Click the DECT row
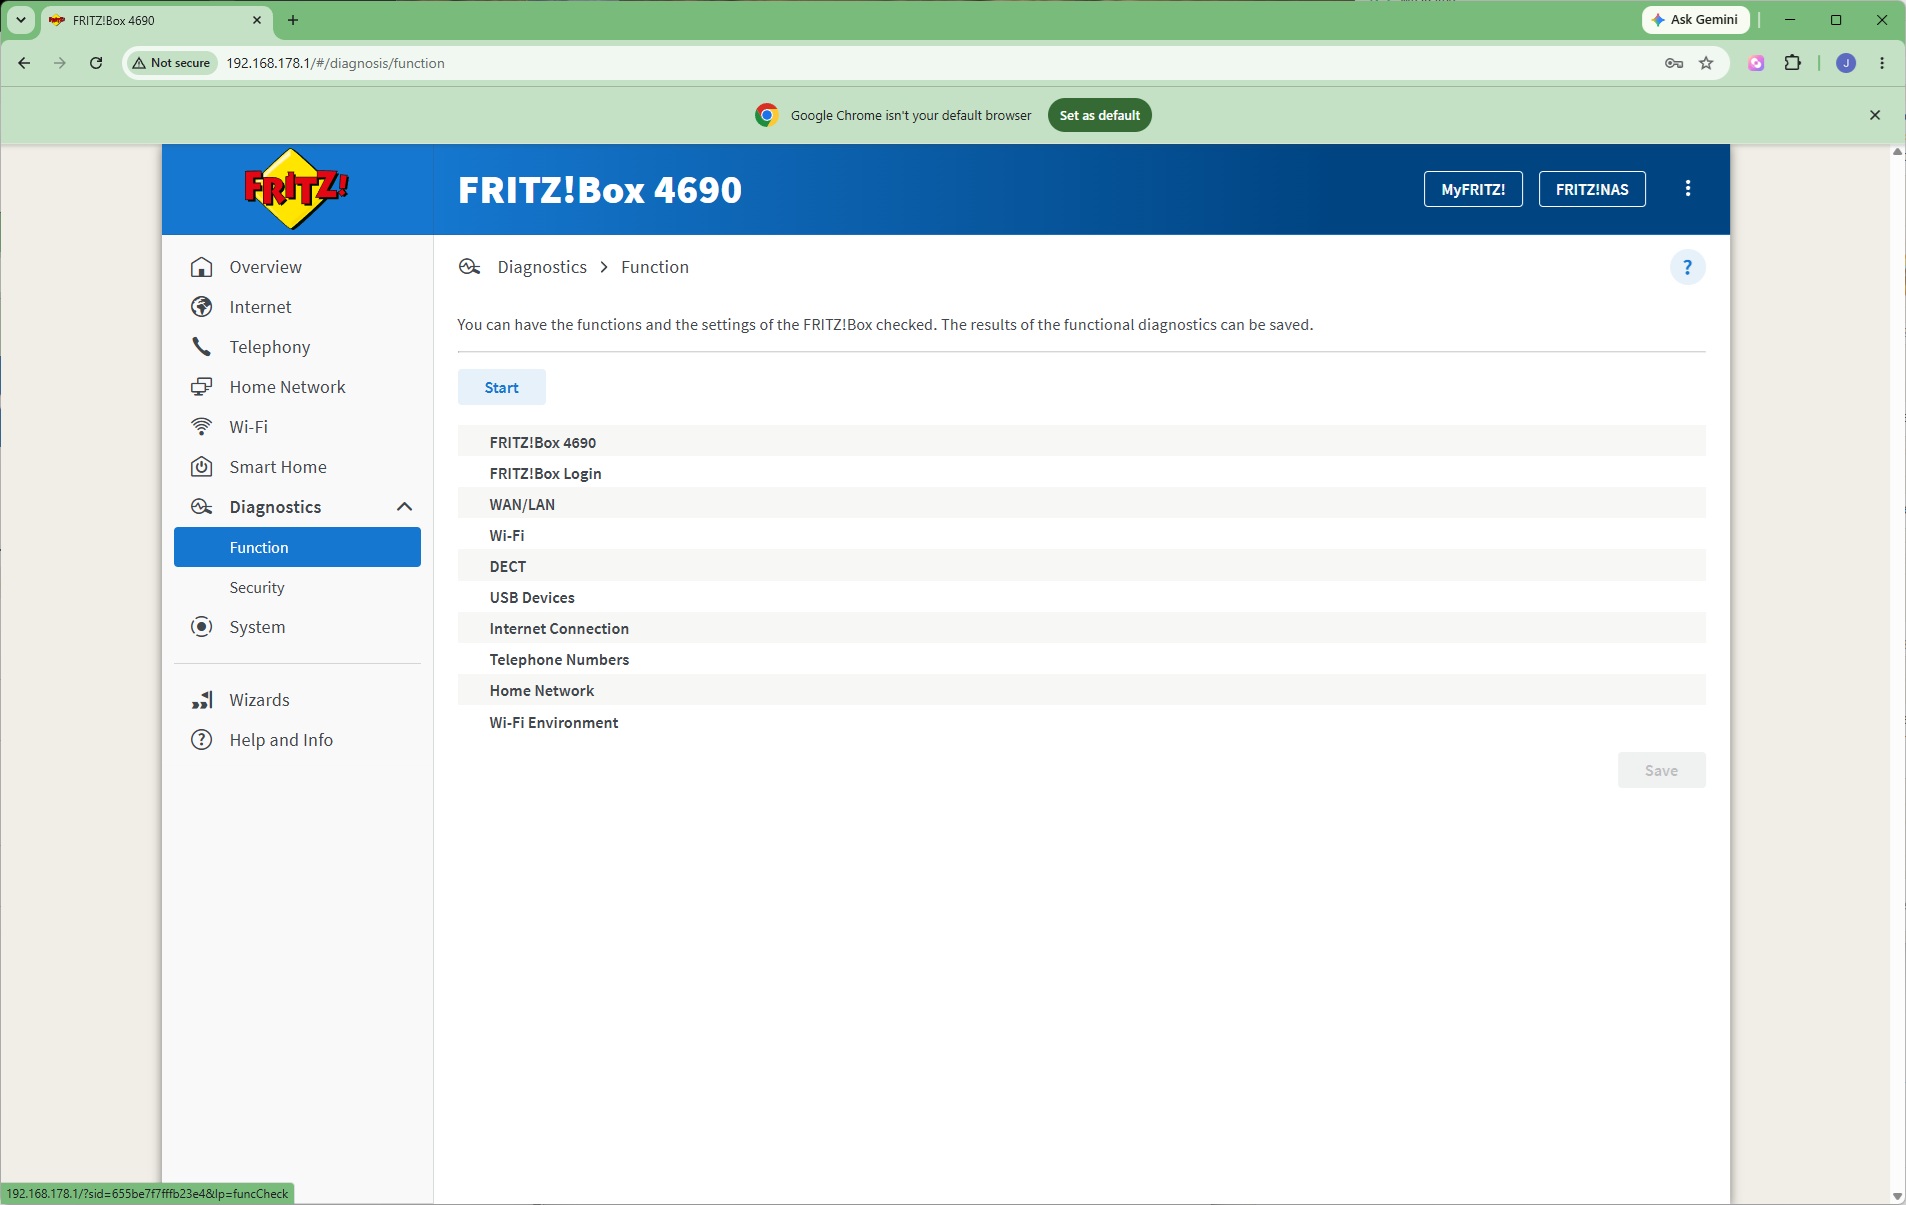Image resolution: width=1906 pixels, height=1205 pixels. [x=1082, y=566]
